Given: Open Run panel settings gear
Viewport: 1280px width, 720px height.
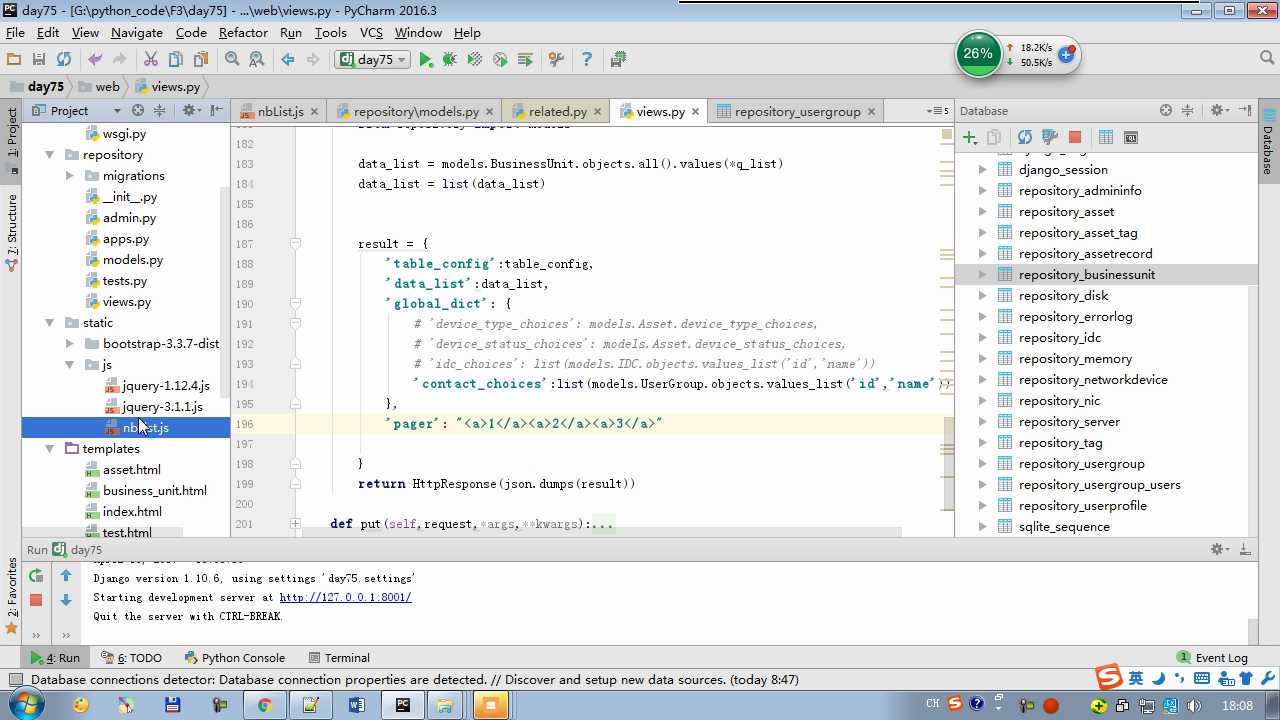Looking at the screenshot, I should click(x=1219, y=550).
